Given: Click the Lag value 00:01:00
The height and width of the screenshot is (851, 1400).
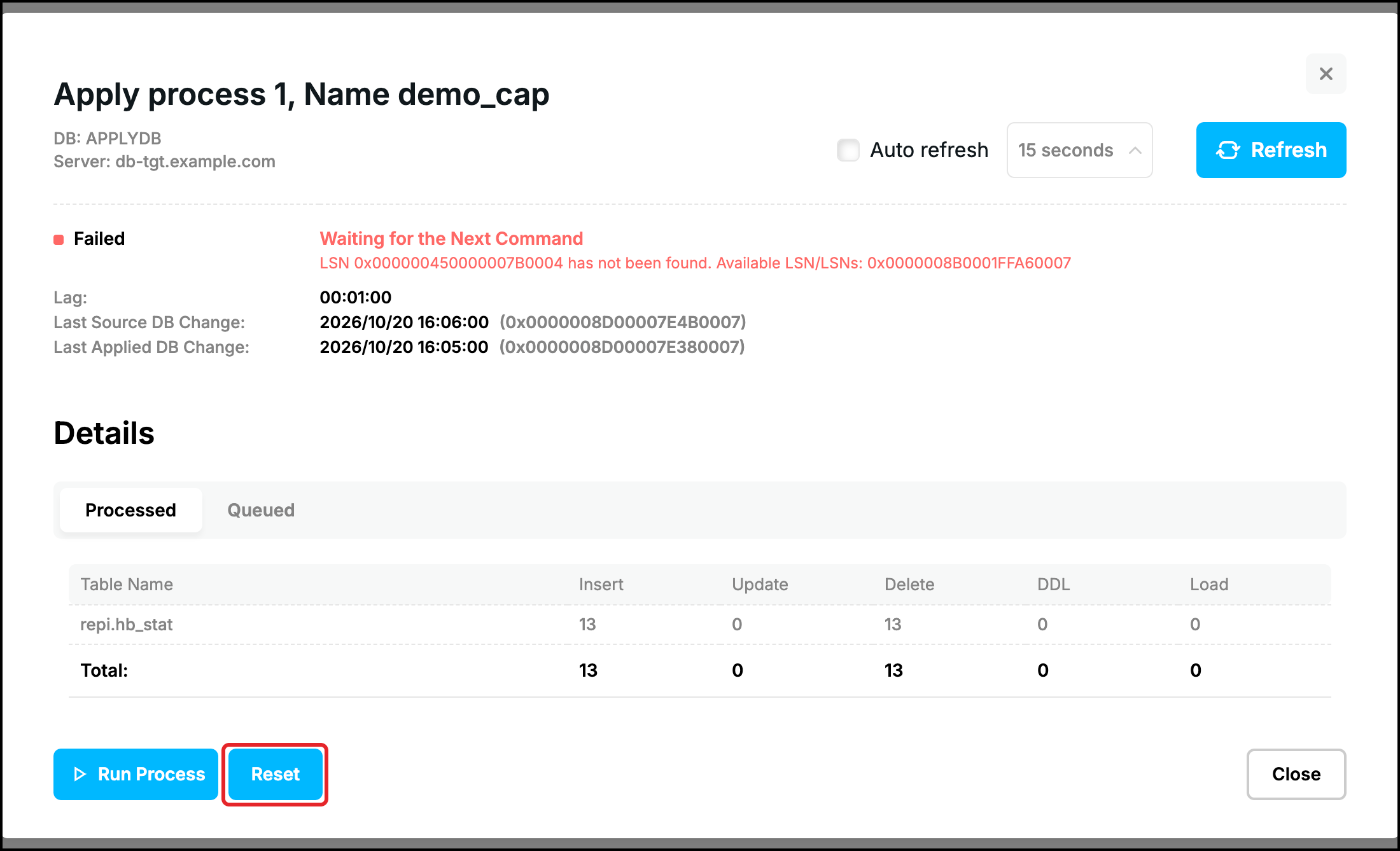Looking at the screenshot, I should (356, 297).
